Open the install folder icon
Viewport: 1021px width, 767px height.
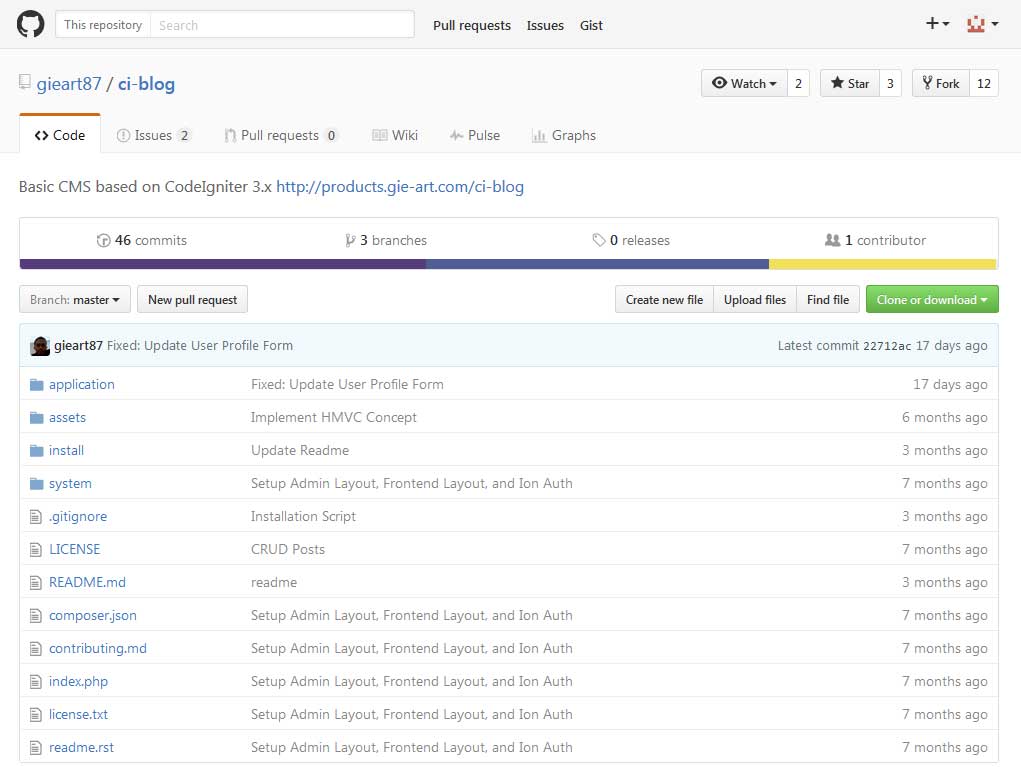36,451
